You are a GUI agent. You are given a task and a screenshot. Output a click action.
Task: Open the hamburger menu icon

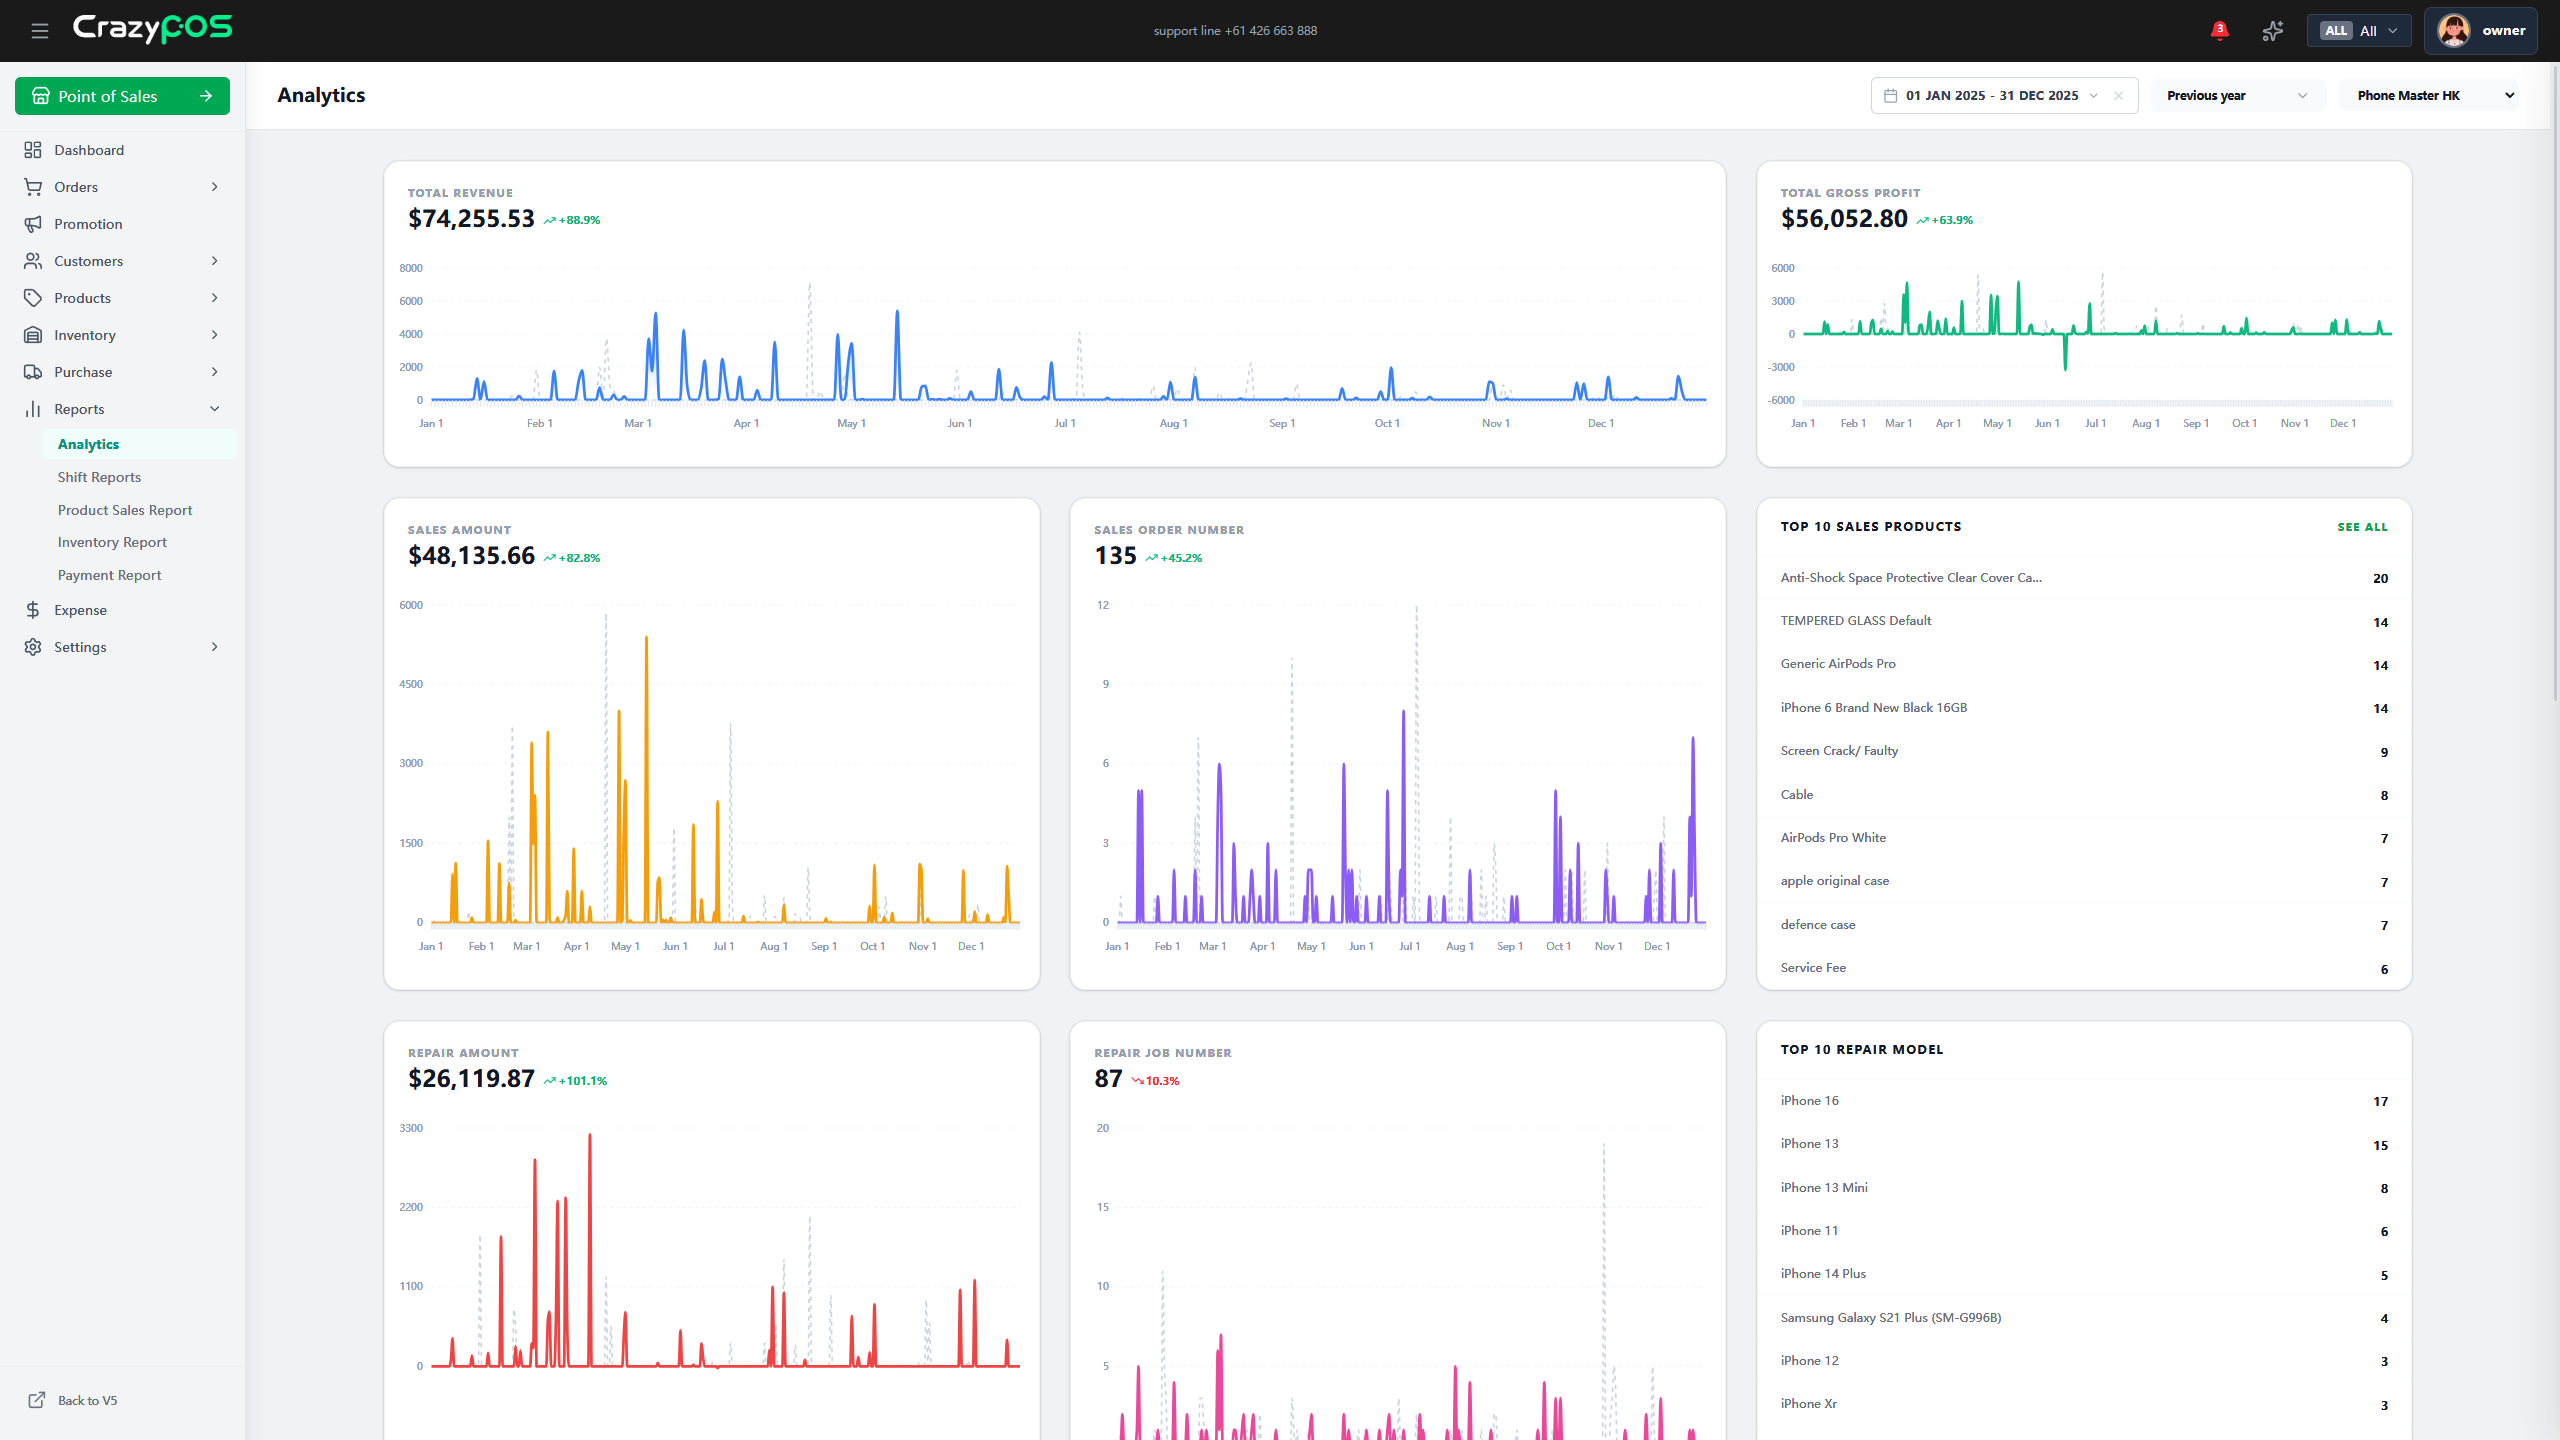pyautogui.click(x=40, y=31)
